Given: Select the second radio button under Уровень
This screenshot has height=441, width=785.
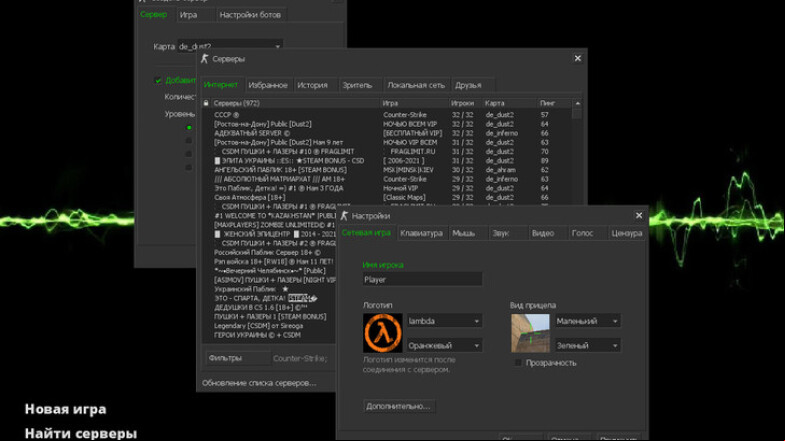Looking at the screenshot, I should tap(189, 141).
